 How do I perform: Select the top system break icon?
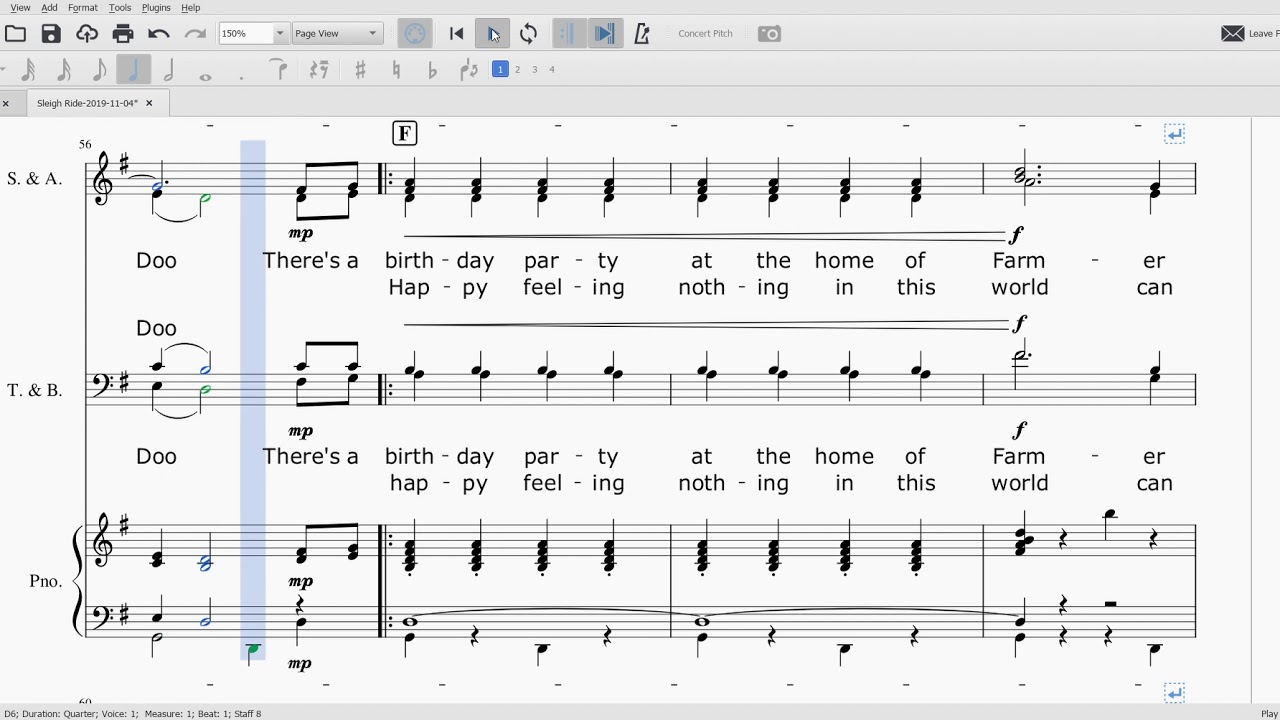click(1175, 134)
